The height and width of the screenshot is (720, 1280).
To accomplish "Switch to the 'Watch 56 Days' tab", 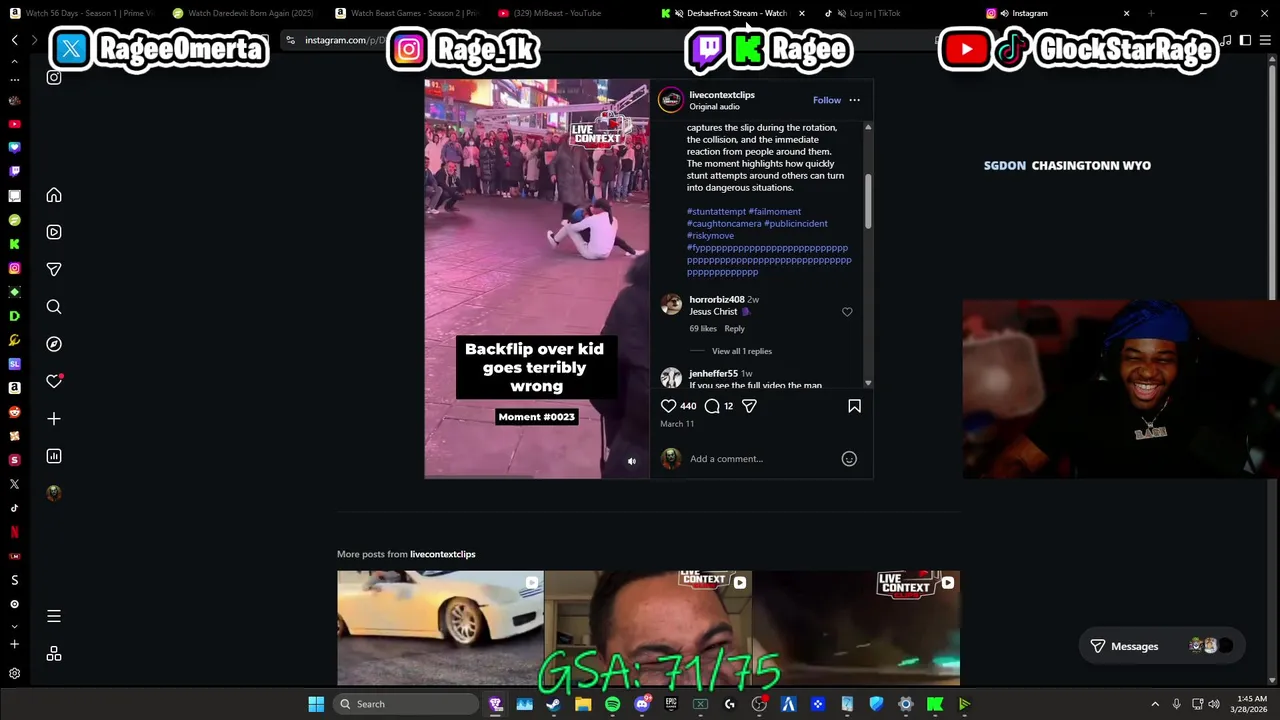I will (x=82, y=13).
